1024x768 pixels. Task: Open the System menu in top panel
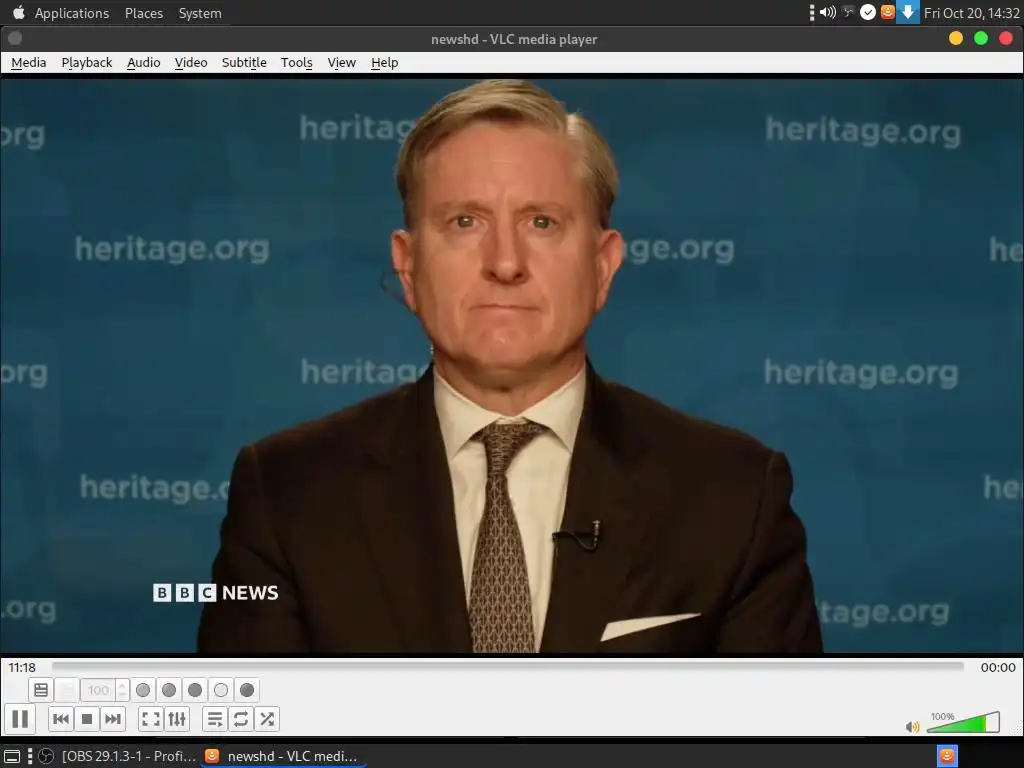pos(200,13)
